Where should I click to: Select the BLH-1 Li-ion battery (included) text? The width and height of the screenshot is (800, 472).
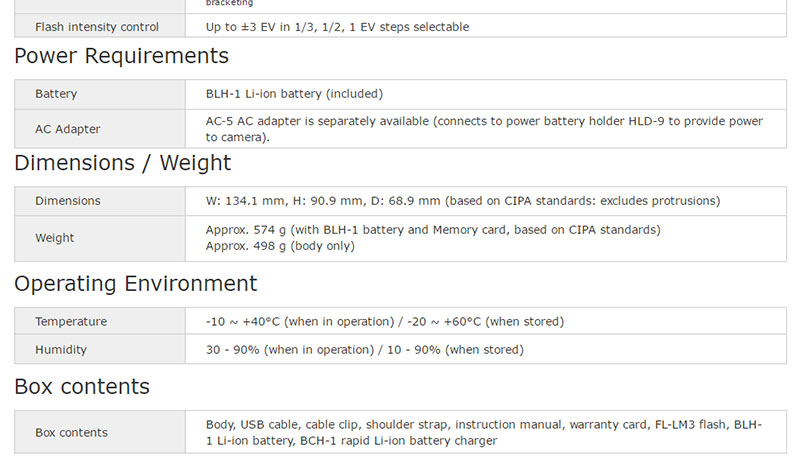pyautogui.click(x=294, y=94)
